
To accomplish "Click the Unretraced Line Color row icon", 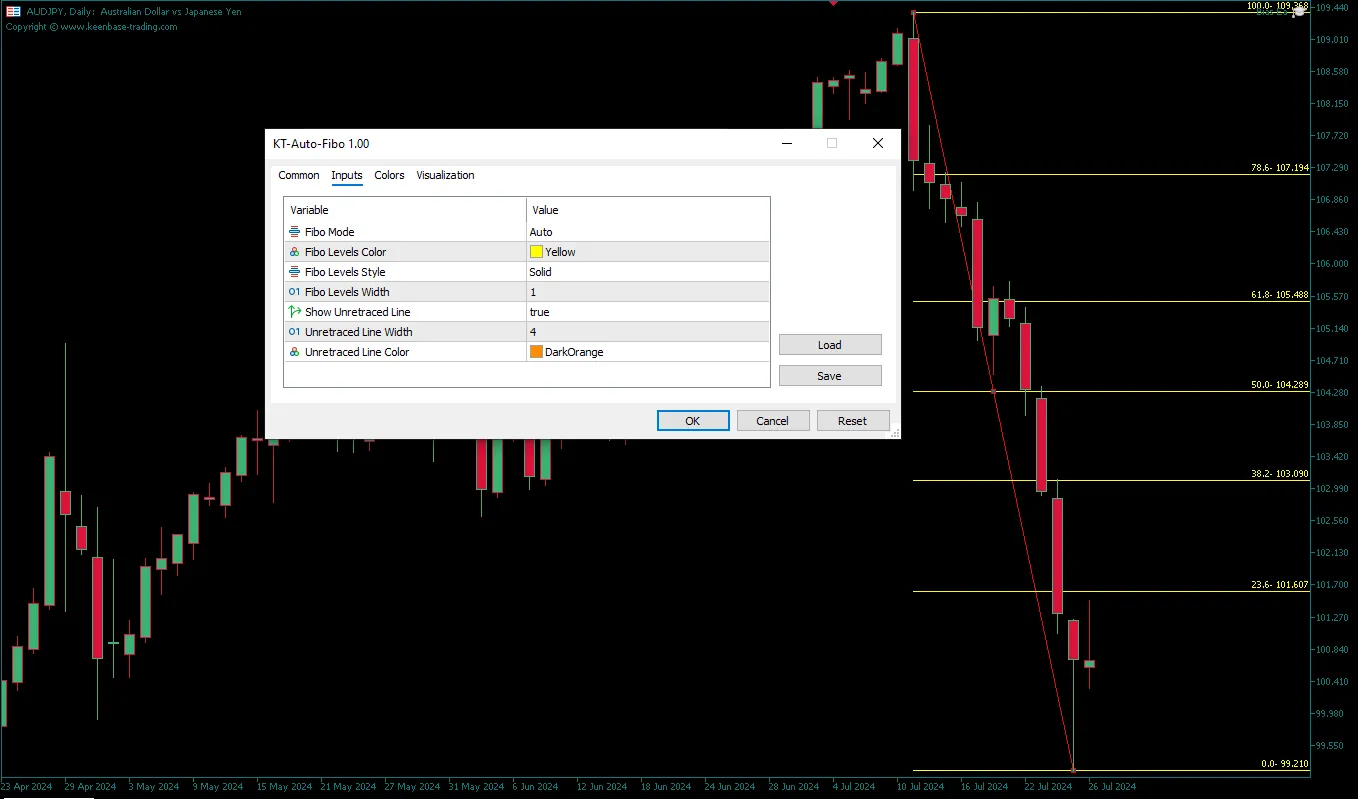I will (294, 352).
